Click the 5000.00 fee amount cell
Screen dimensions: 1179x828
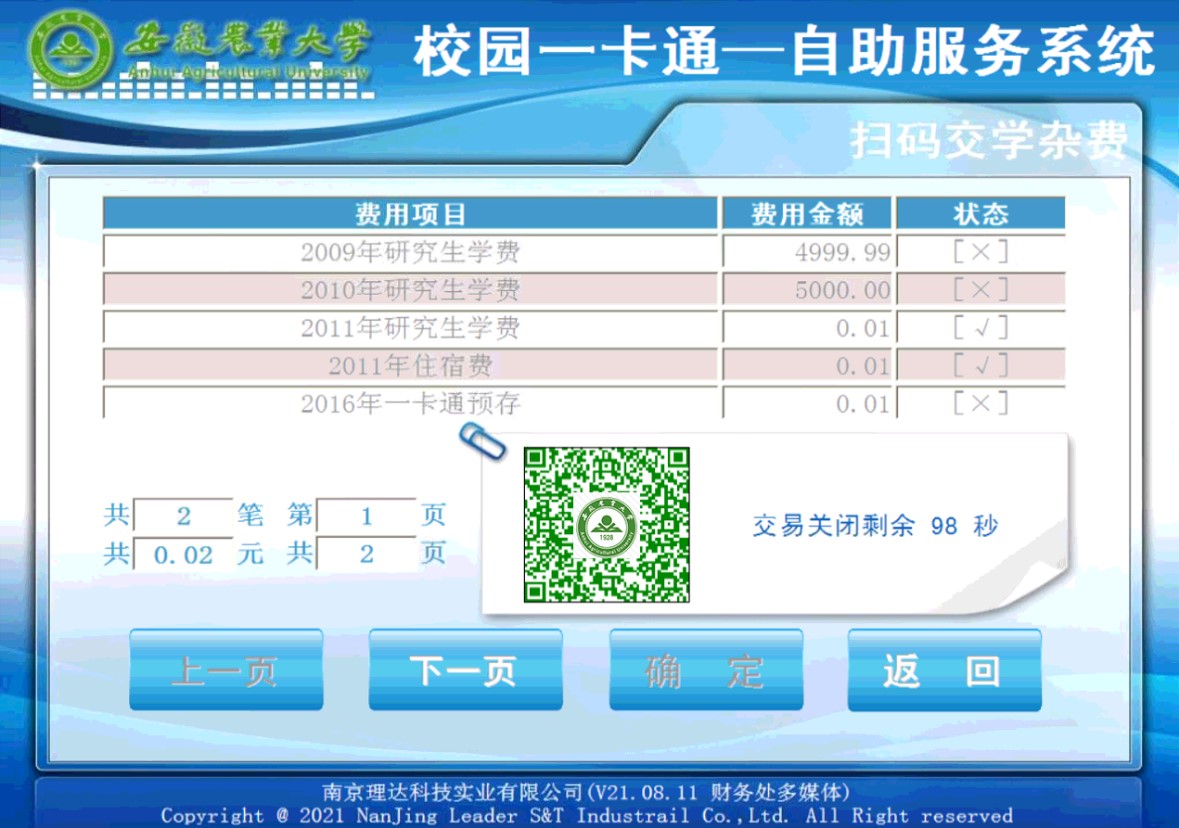click(805, 290)
